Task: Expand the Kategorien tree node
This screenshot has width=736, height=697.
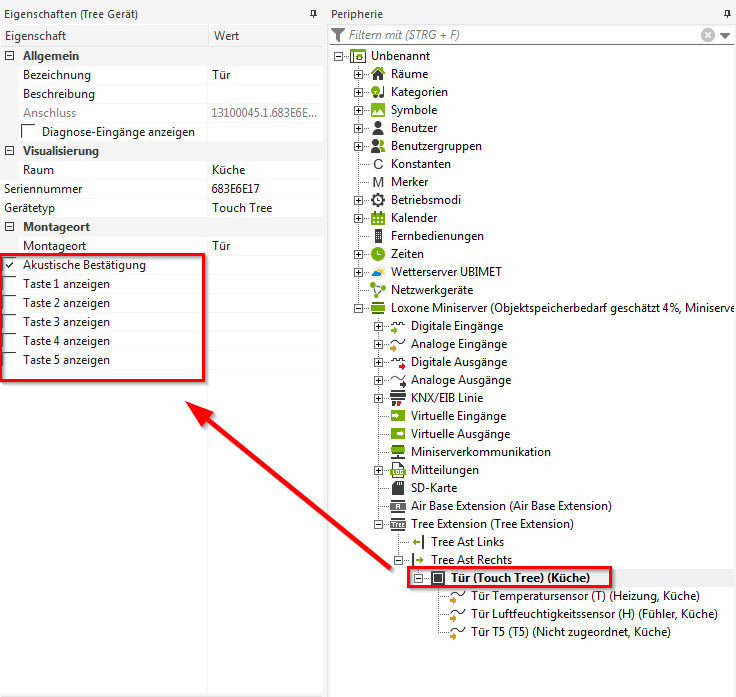Action: [358, 92]
